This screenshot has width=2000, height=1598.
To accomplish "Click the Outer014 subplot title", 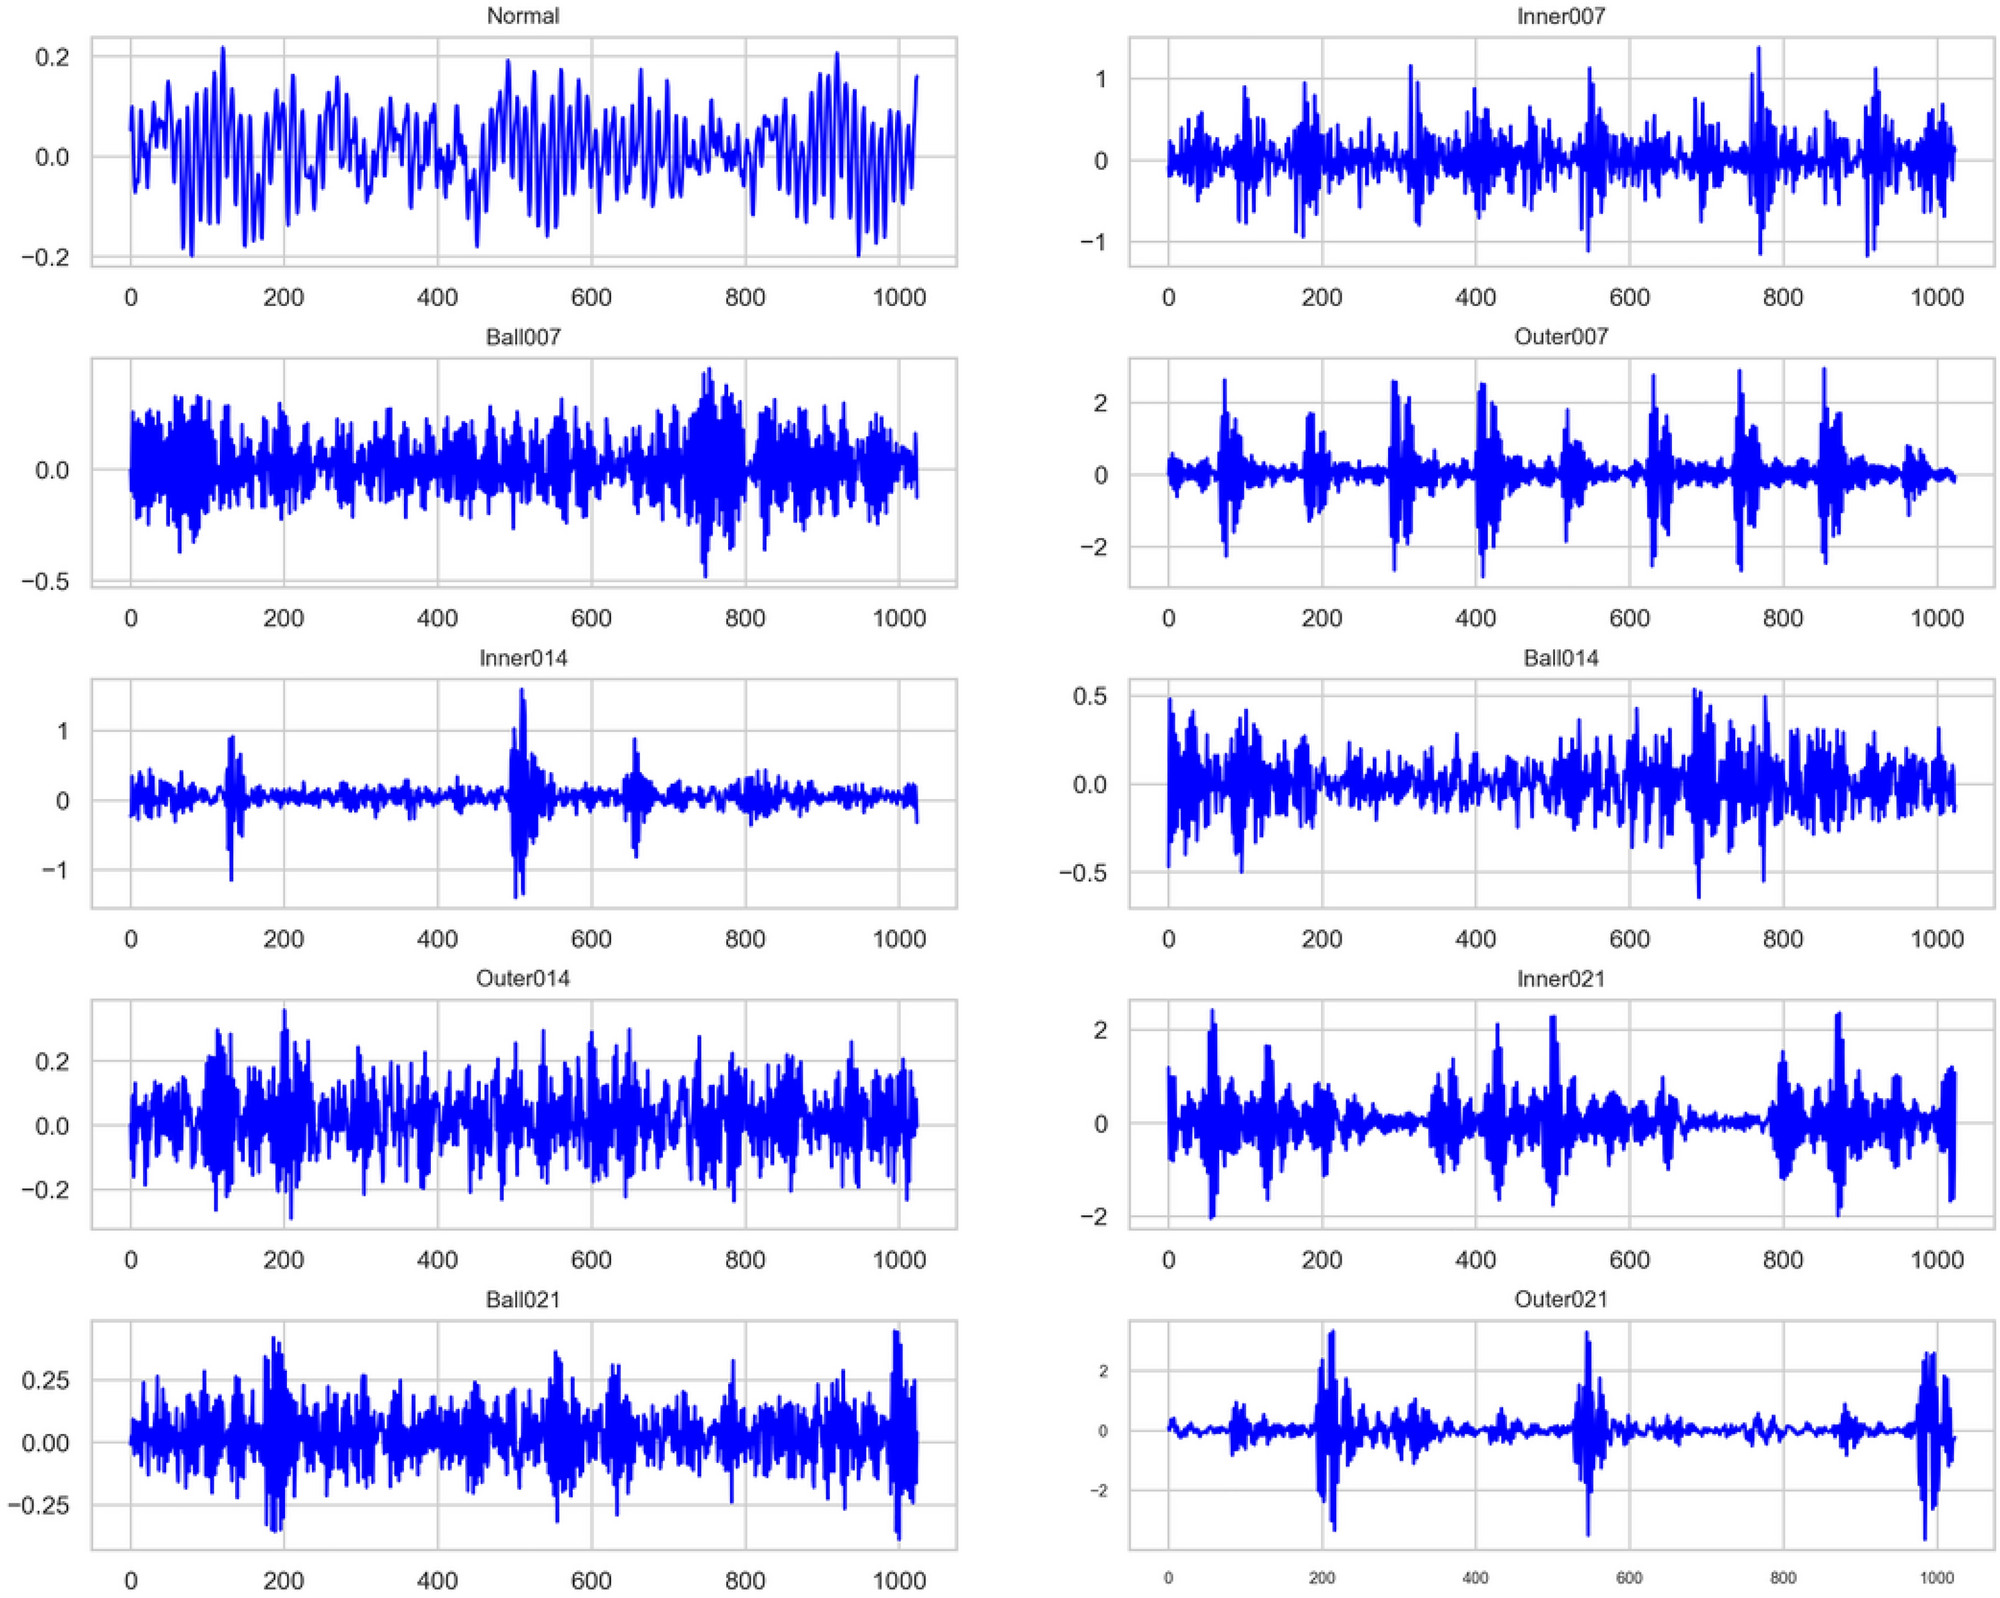I will click(522, 978).
